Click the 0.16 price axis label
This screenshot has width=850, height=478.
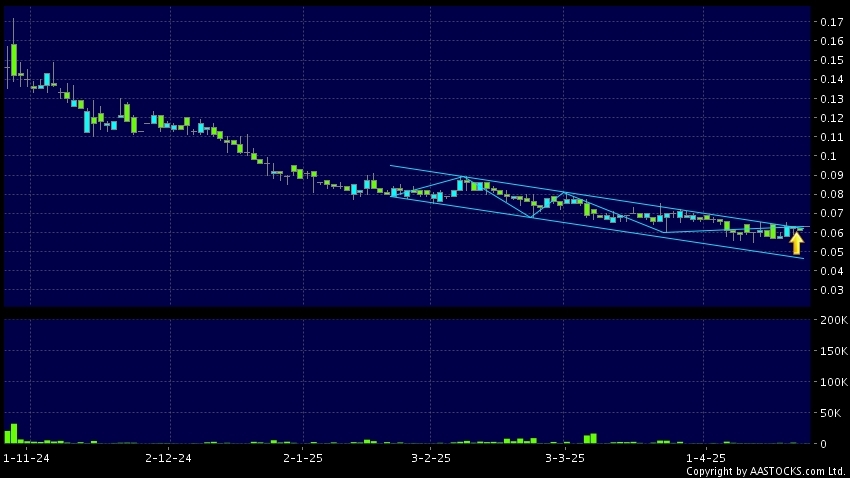point(832,41)
